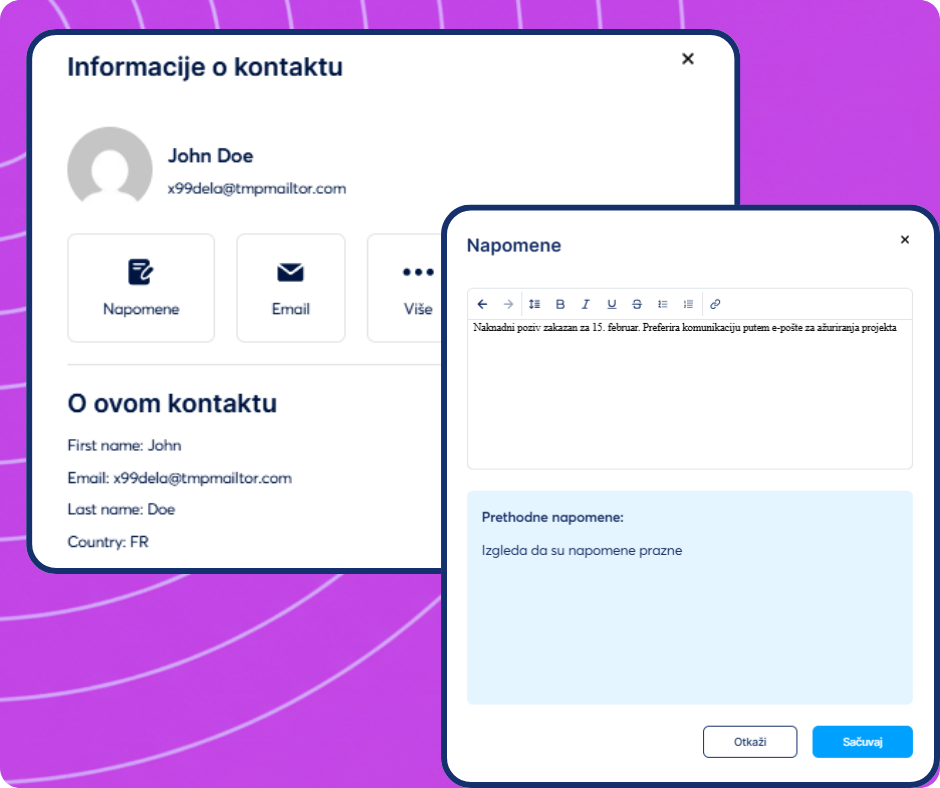Click the 'First name: John' detail line
Image resolution: width=940 pixels, height=788 pixels.
(x=124, y=446)
